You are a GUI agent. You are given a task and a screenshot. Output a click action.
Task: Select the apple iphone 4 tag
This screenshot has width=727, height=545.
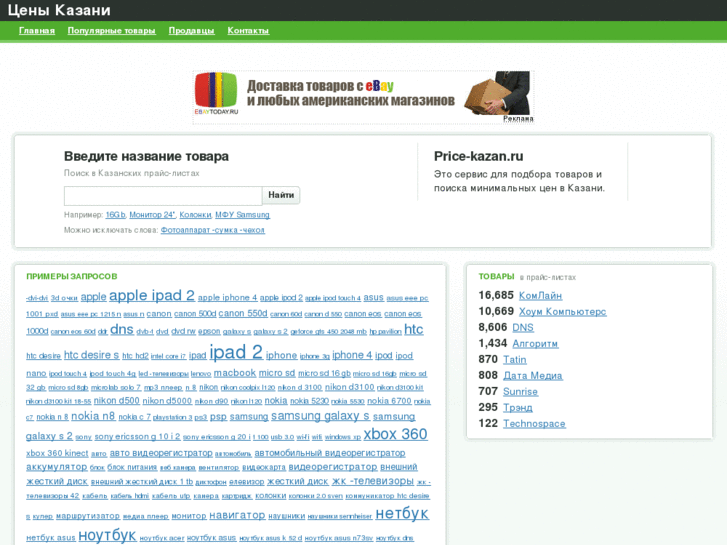click(x=227, y=298)
